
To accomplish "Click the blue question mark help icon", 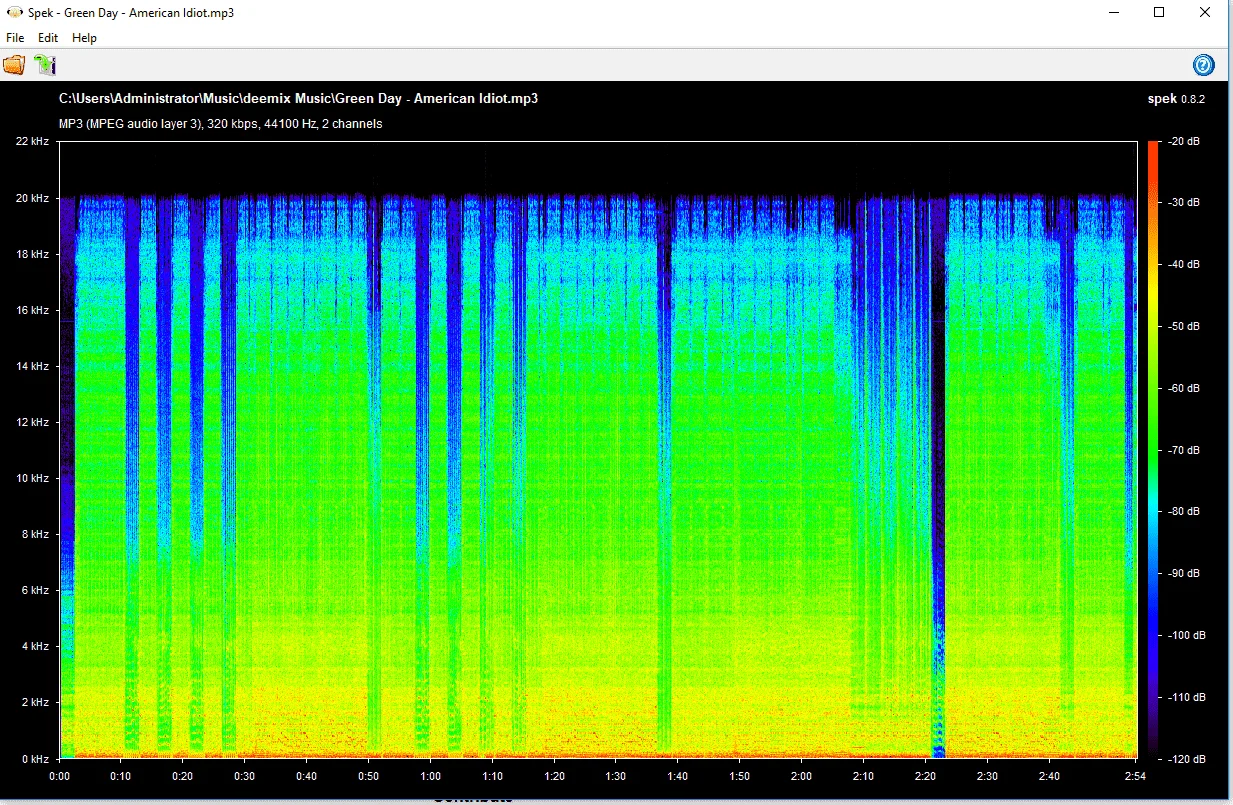I will [1203, 65].
